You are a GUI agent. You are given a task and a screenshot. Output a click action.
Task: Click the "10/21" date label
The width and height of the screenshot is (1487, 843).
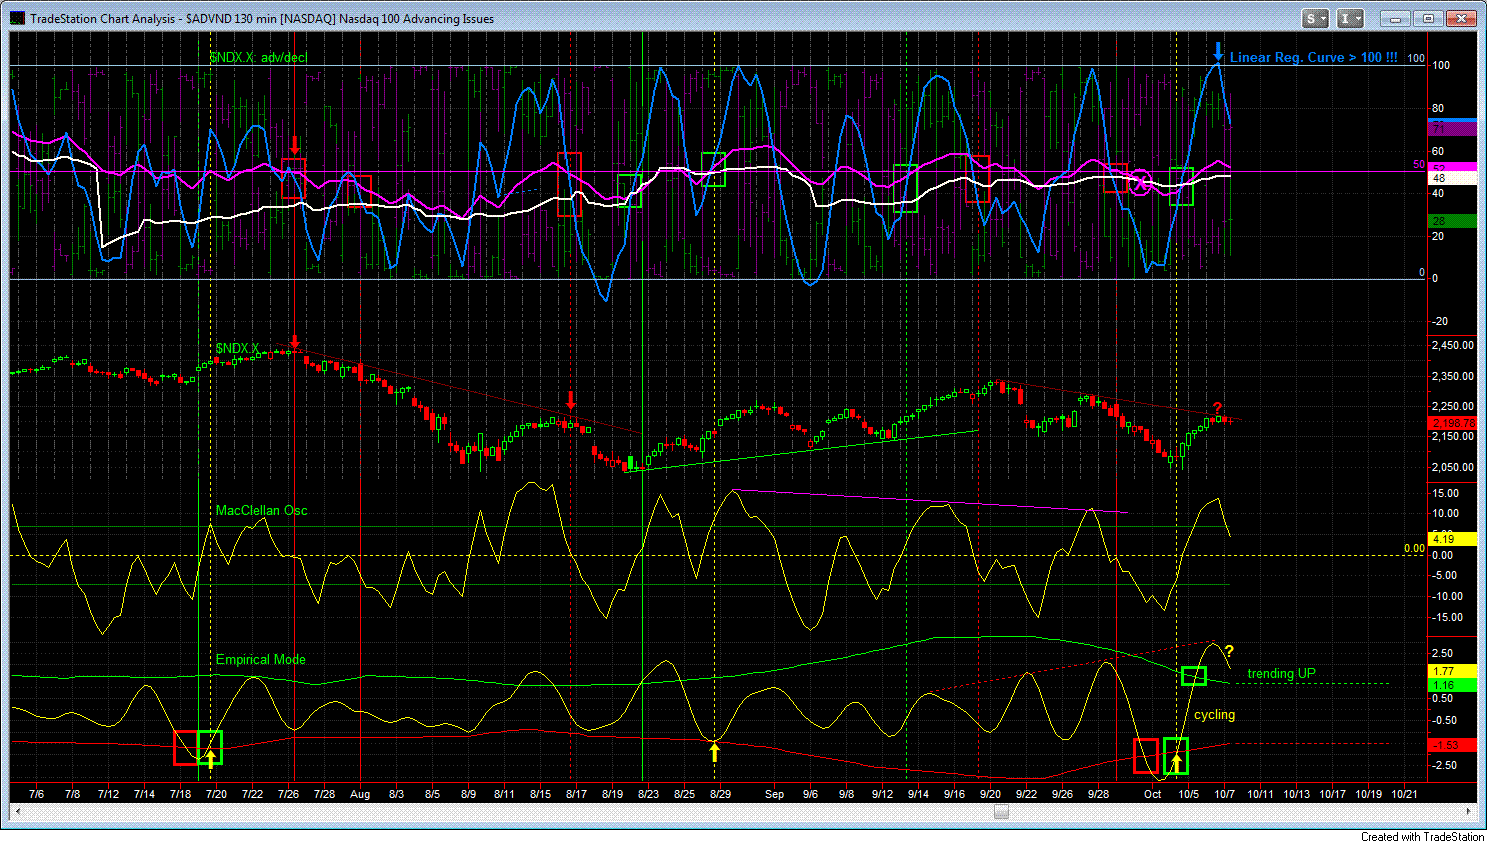[x=1405, y=795]
